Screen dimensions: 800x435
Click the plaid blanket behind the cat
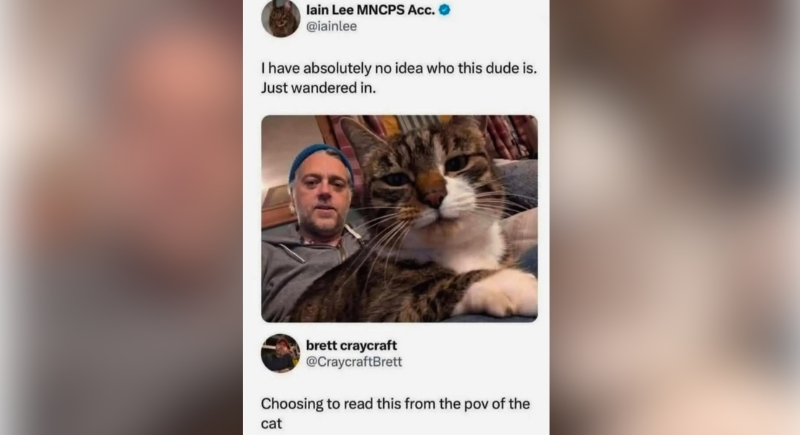tap(505, 135)
